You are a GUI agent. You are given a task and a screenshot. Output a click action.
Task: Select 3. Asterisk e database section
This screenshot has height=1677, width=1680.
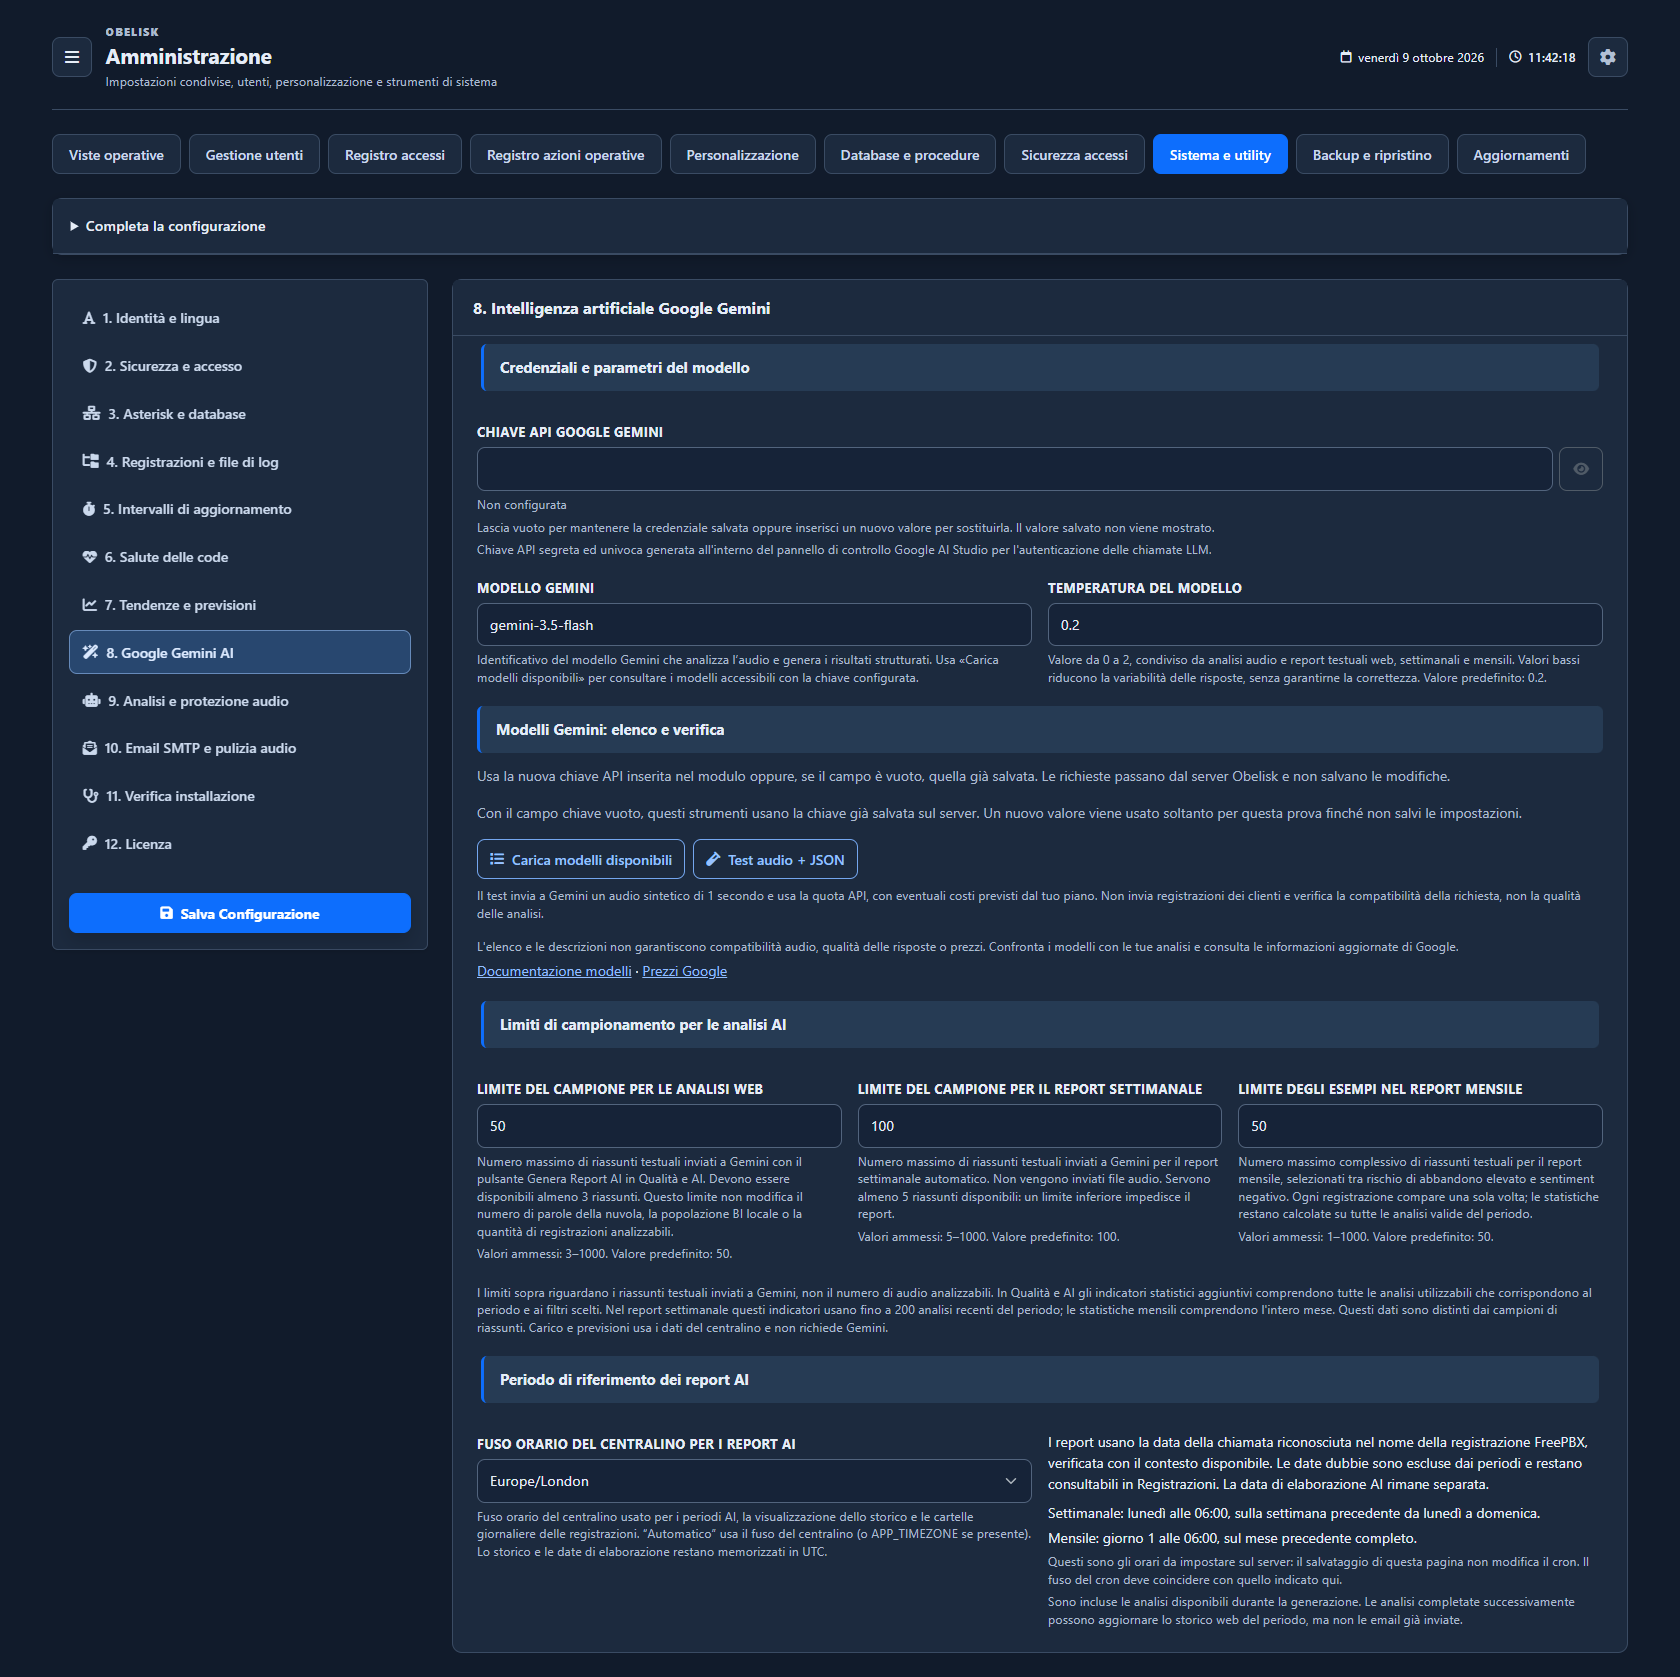240,414
